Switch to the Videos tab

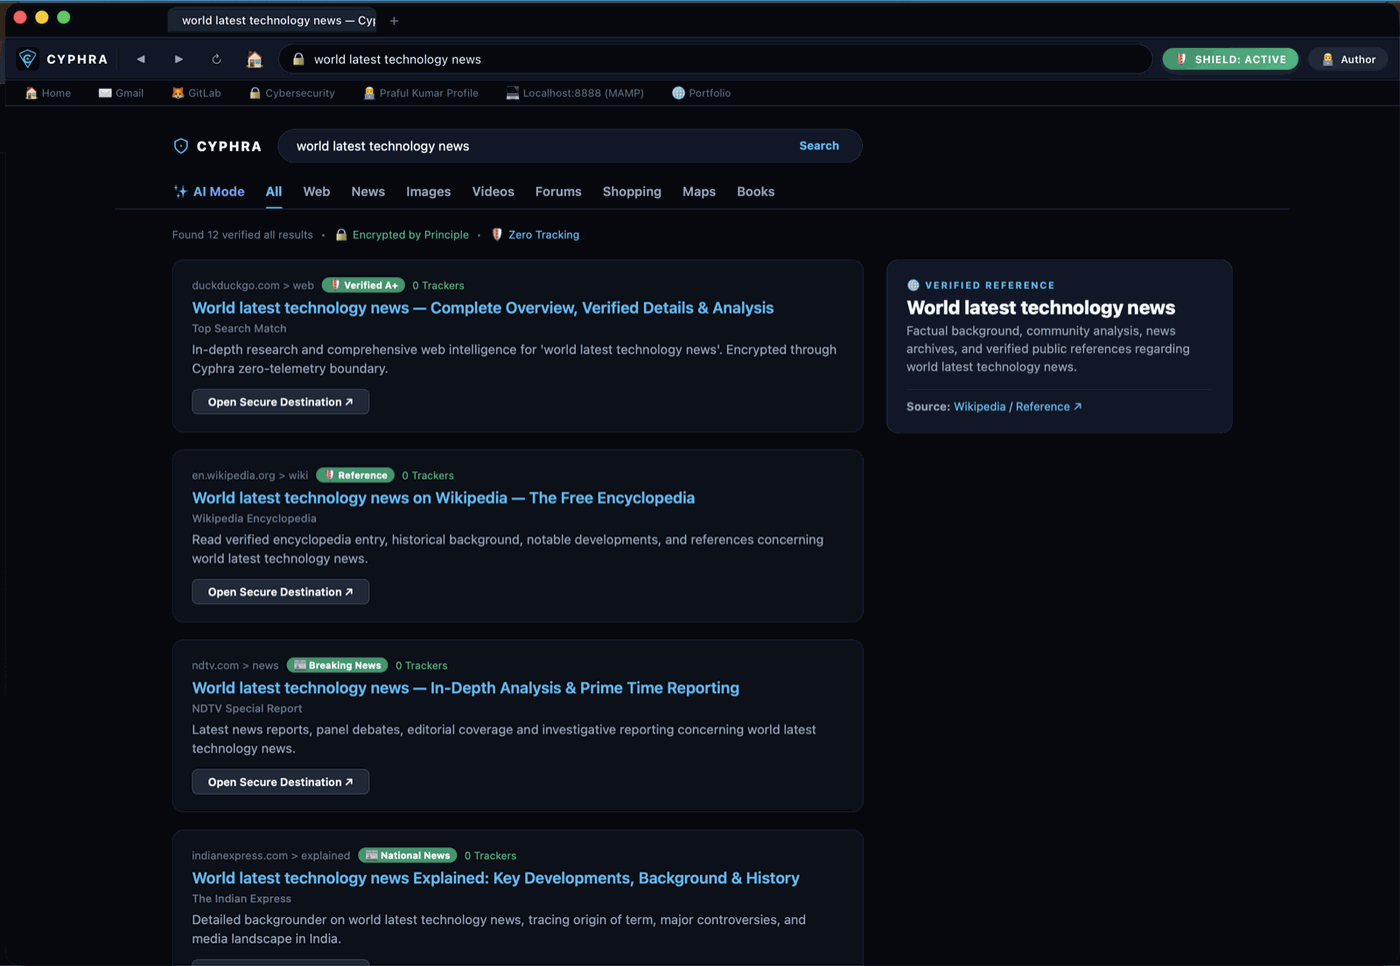493,191
